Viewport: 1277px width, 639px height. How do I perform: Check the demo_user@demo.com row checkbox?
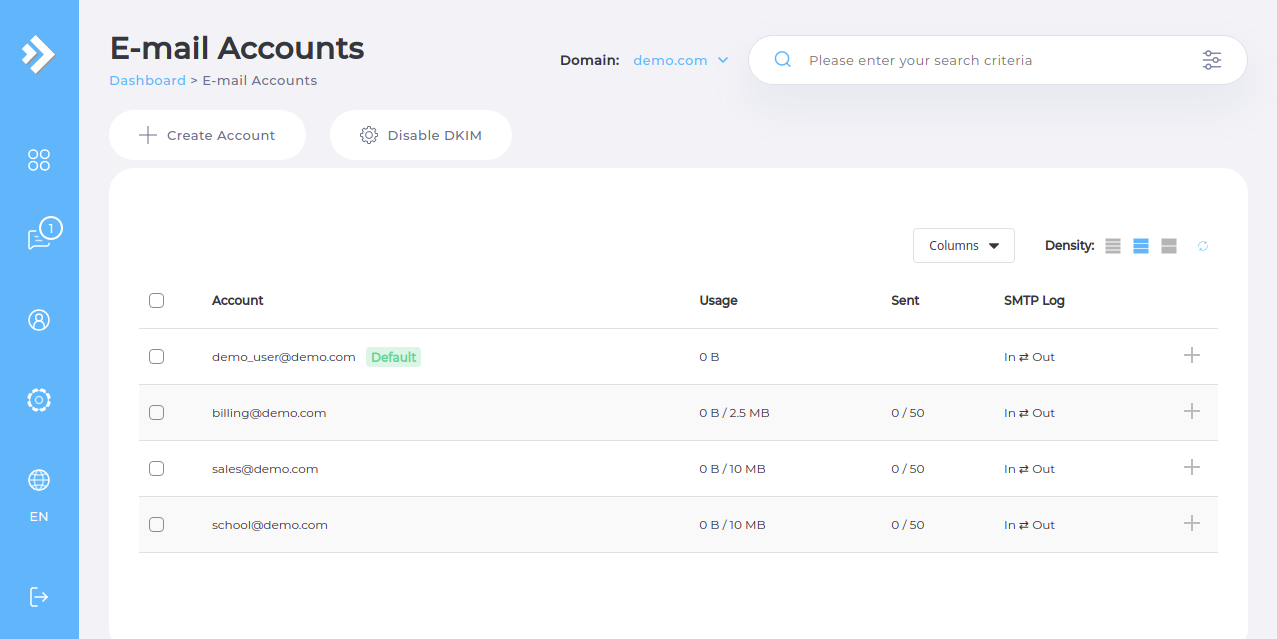[156, 356]
